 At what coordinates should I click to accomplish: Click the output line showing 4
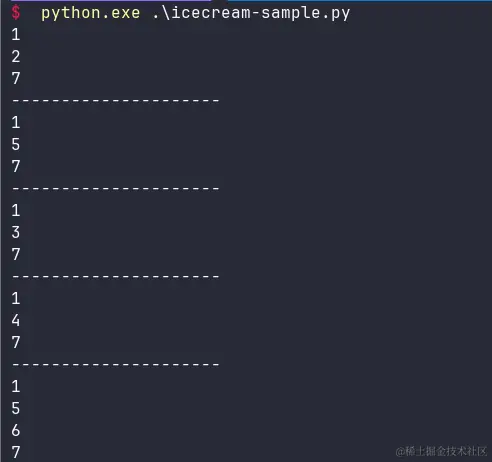click(x=16, y=320)
